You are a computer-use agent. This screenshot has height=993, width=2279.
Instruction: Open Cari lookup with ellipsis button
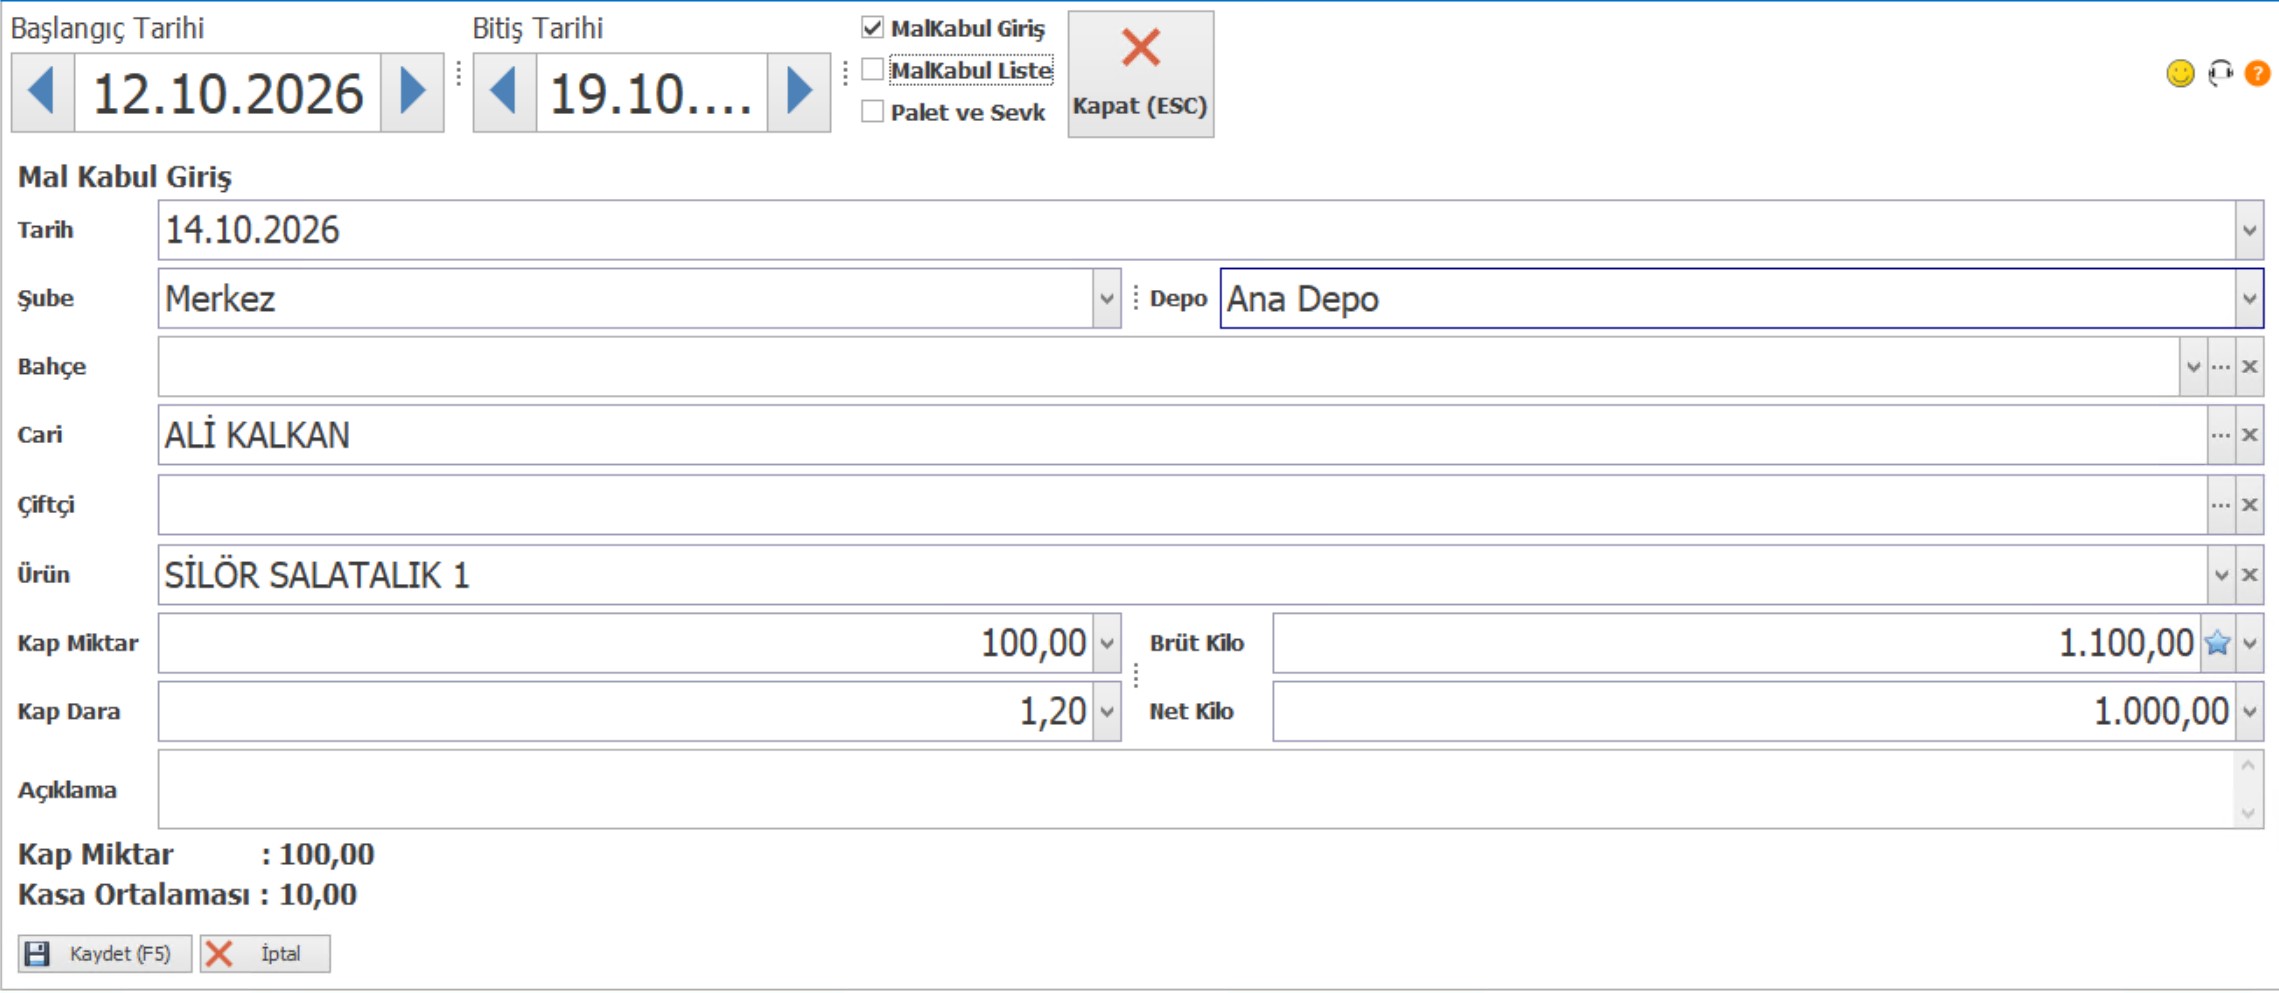tap(2221, 435)
